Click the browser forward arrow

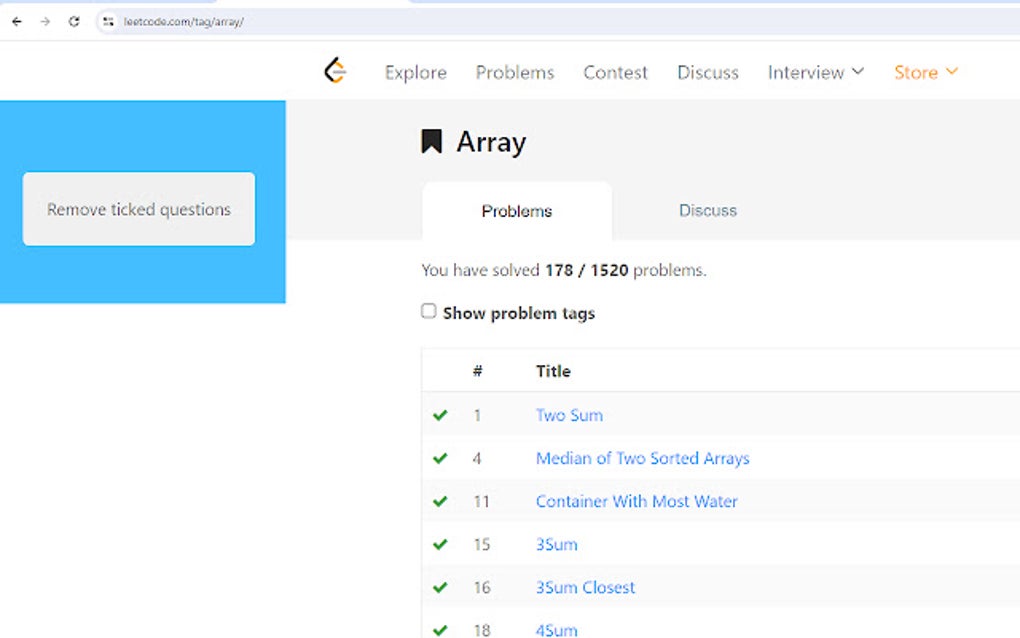click(x=45, y=21)
